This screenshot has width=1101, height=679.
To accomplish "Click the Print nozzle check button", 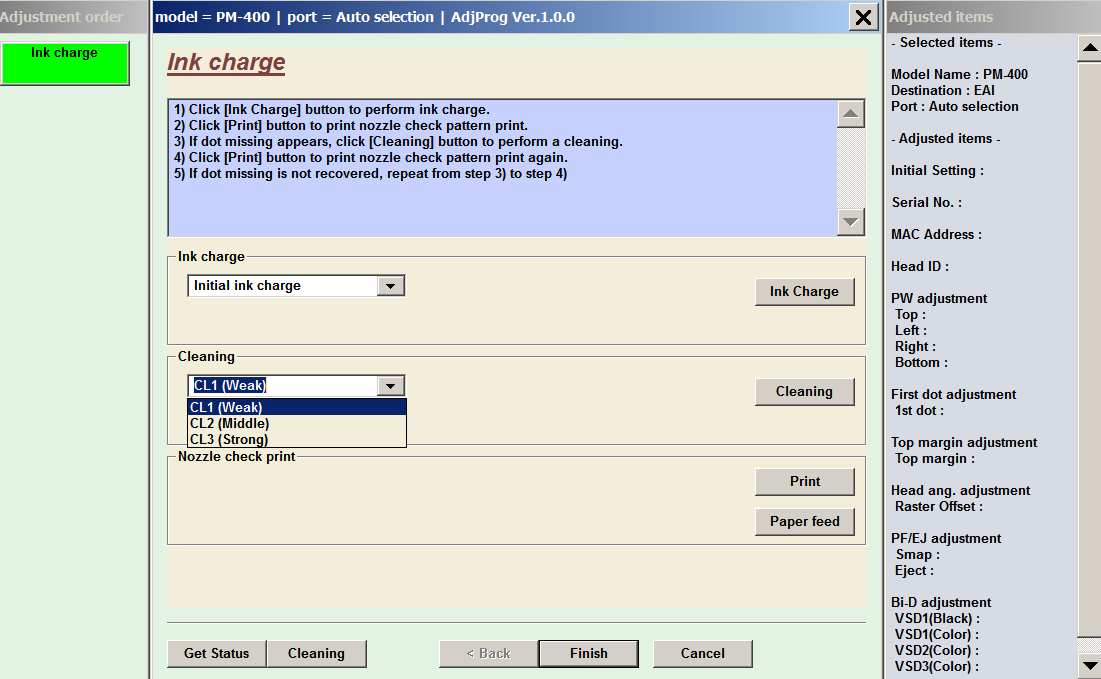I will pyautogui.click(x=805, y=482).
